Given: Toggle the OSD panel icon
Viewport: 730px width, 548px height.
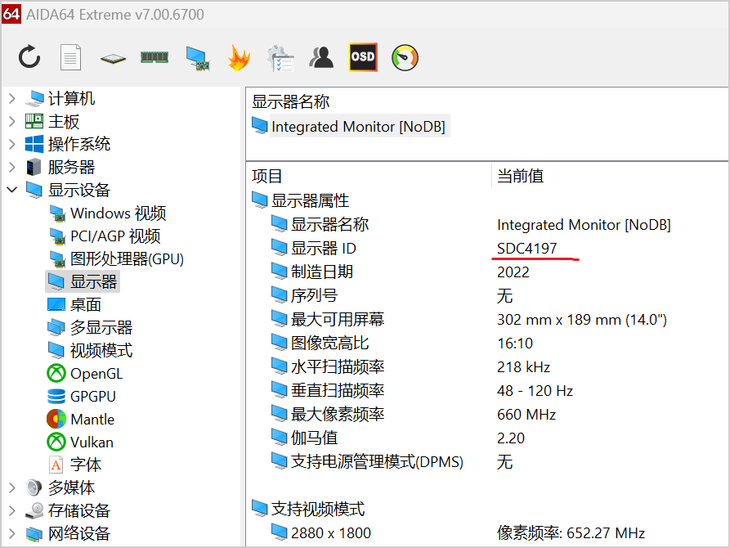Looking at the screenshot, I should 363,57.
